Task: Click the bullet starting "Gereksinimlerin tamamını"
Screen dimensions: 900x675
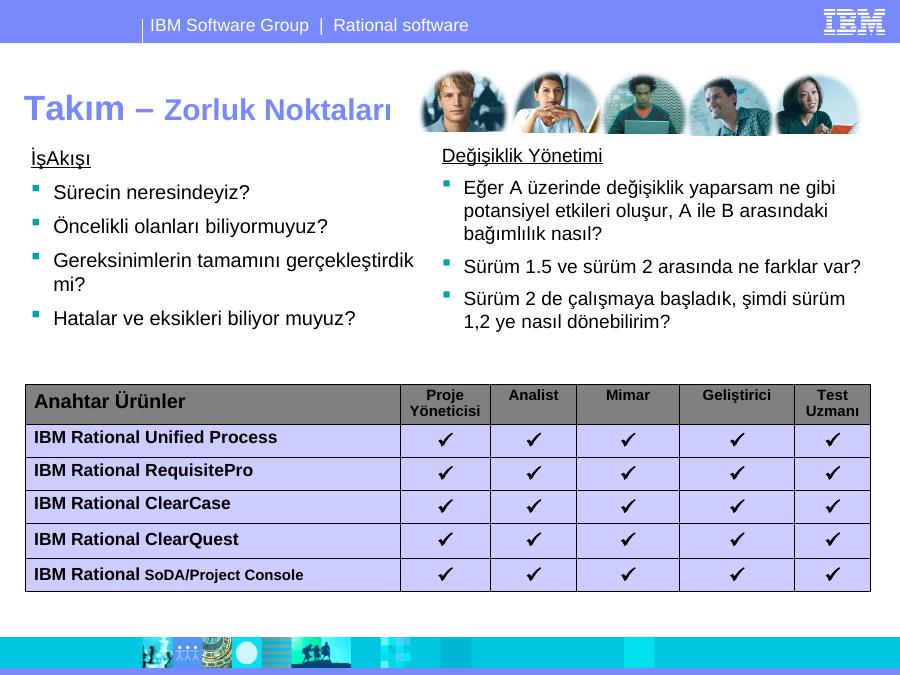Action: pyautogui.click(x=234, y=272)
